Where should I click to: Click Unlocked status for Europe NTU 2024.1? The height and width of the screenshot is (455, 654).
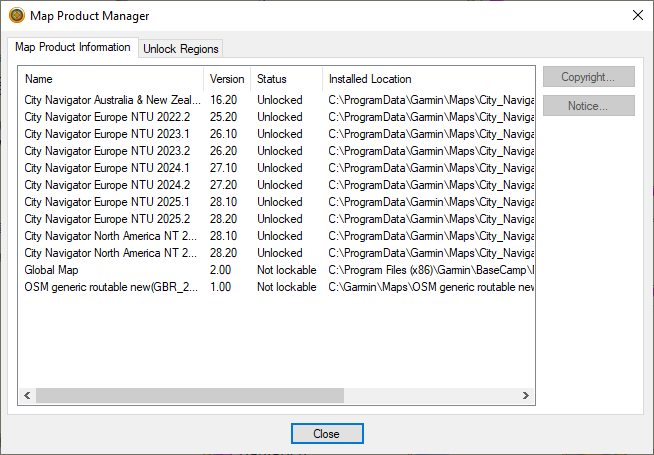click(x=279, y=168)
